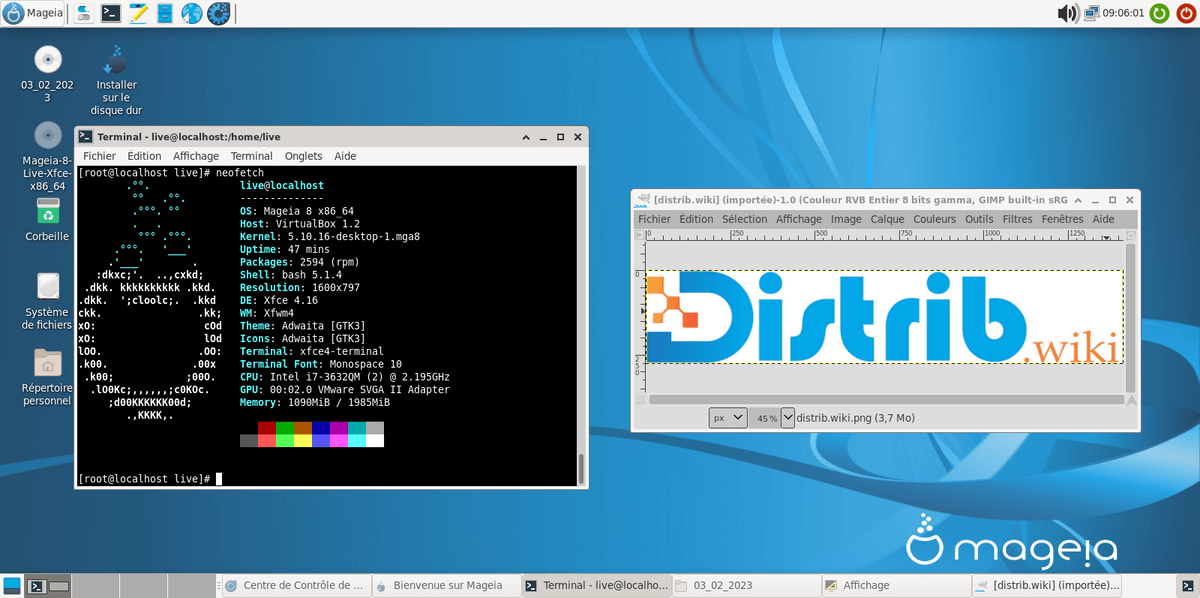Viewport: 1200px width, 598px height.
Task: Launch the web browser globe icon in top panel
Action: (191, 14)
